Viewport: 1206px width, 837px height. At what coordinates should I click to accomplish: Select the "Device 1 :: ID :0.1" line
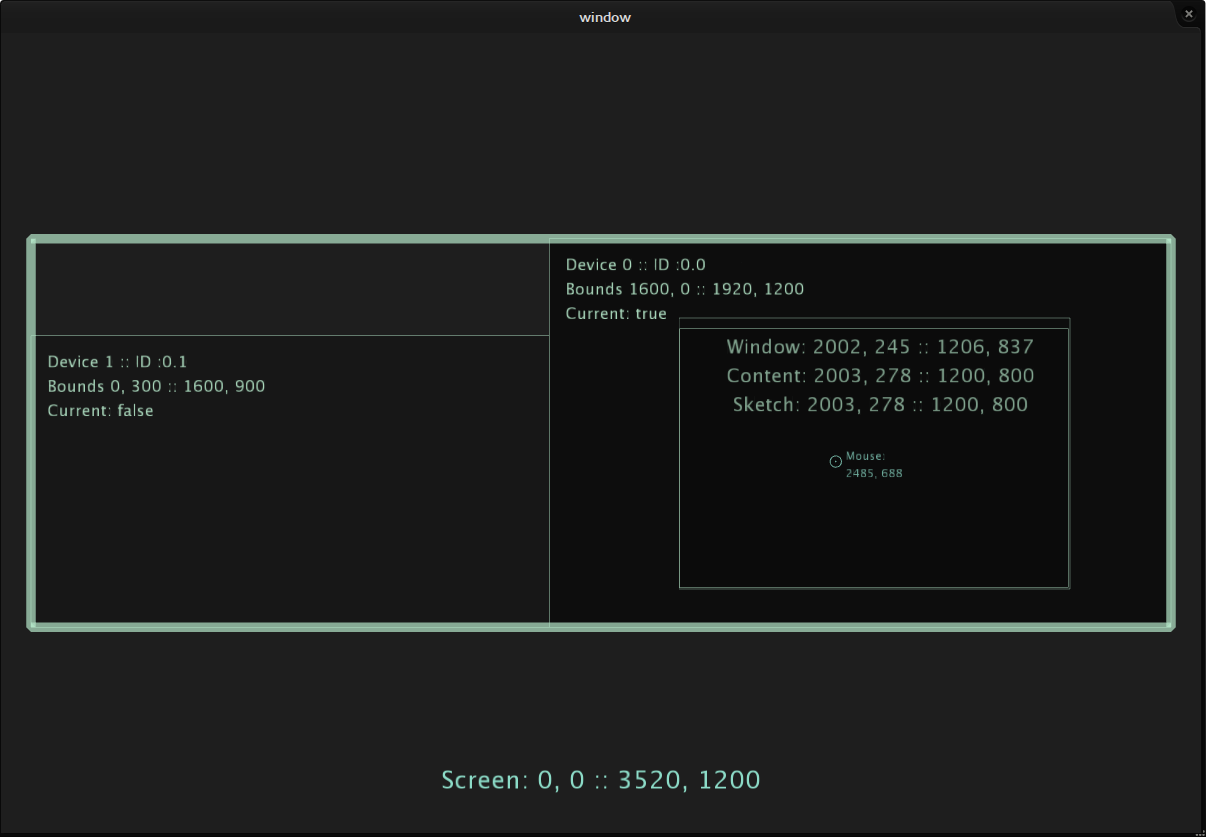(x=117, y=362)
